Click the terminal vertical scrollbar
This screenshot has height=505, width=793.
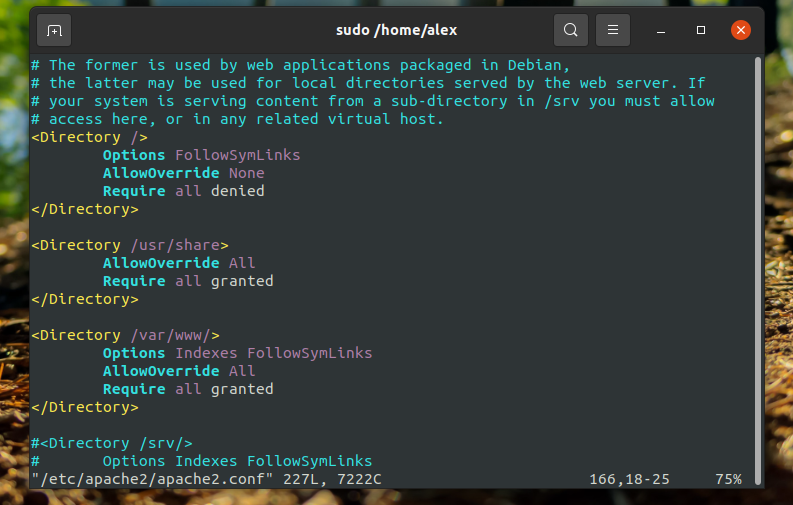(758, 270)
